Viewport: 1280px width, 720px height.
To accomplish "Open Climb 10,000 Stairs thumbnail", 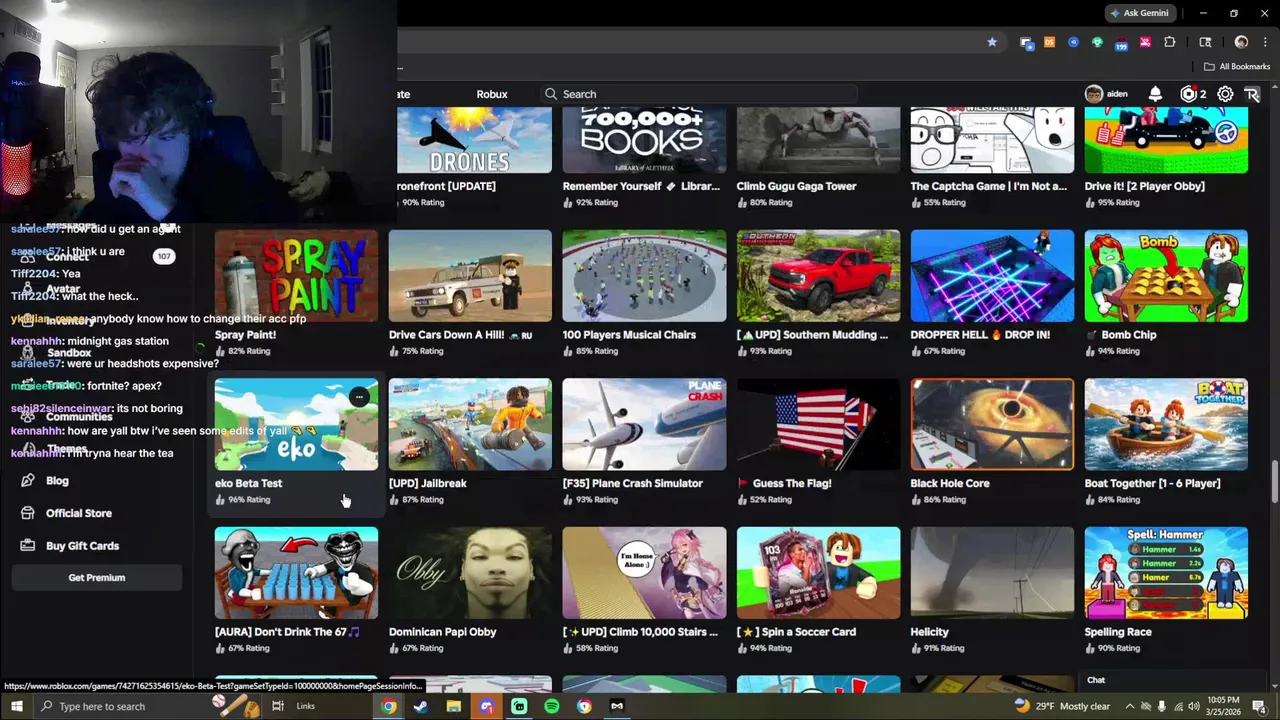I will coord(644,573).
